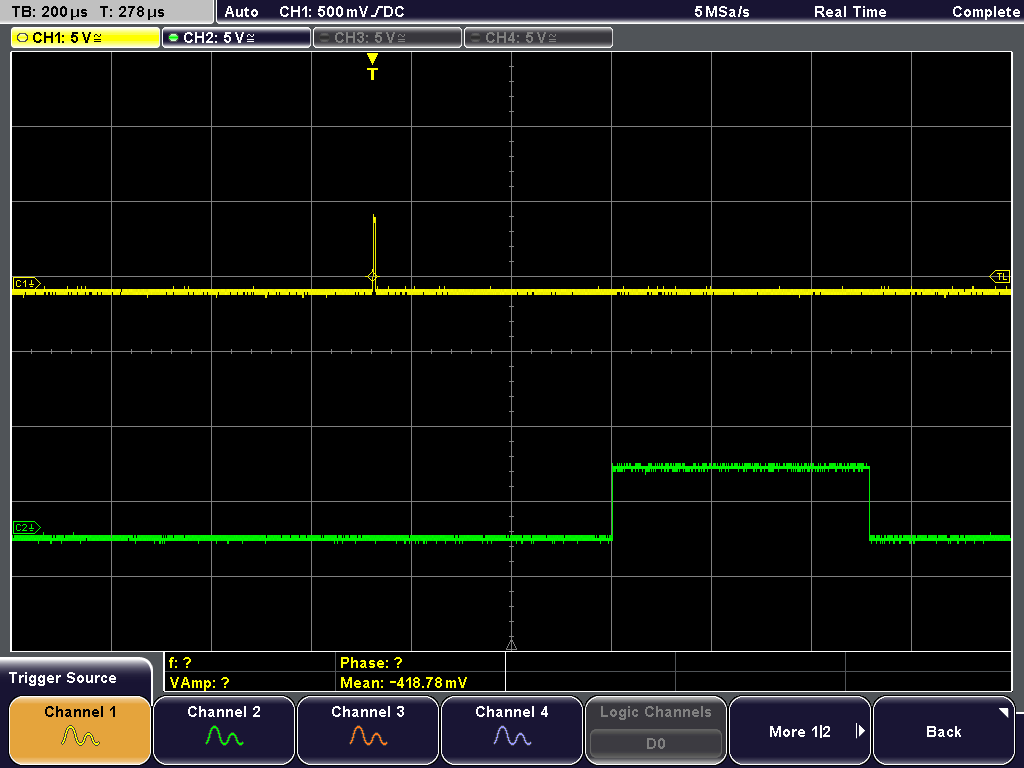
Task: Click the yellow trigger position T marker
Action: tap(372, 67)
